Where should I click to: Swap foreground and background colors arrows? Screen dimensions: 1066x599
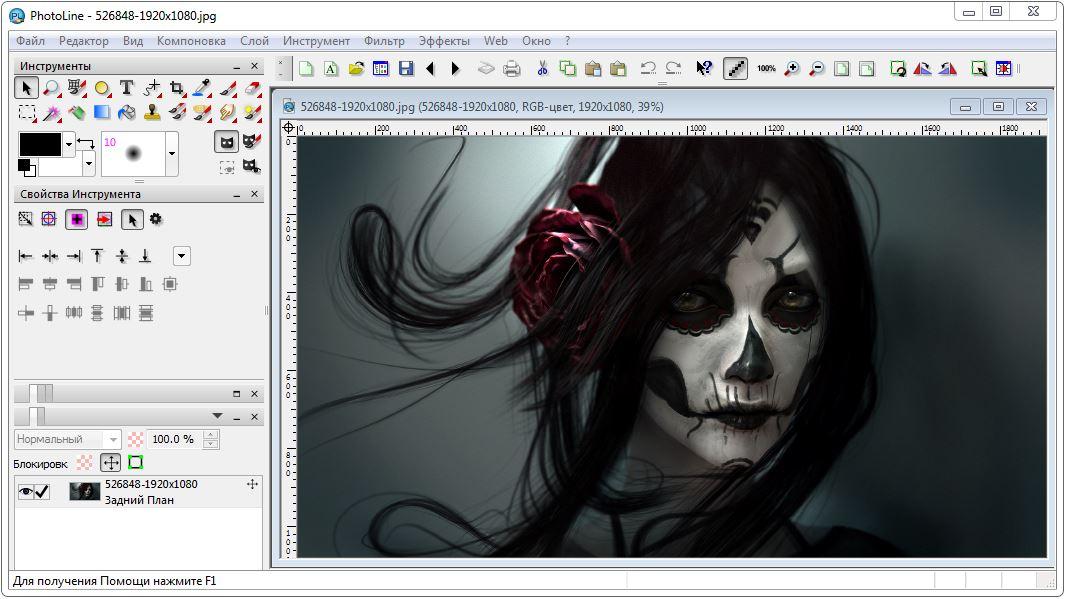coord(86,143)
